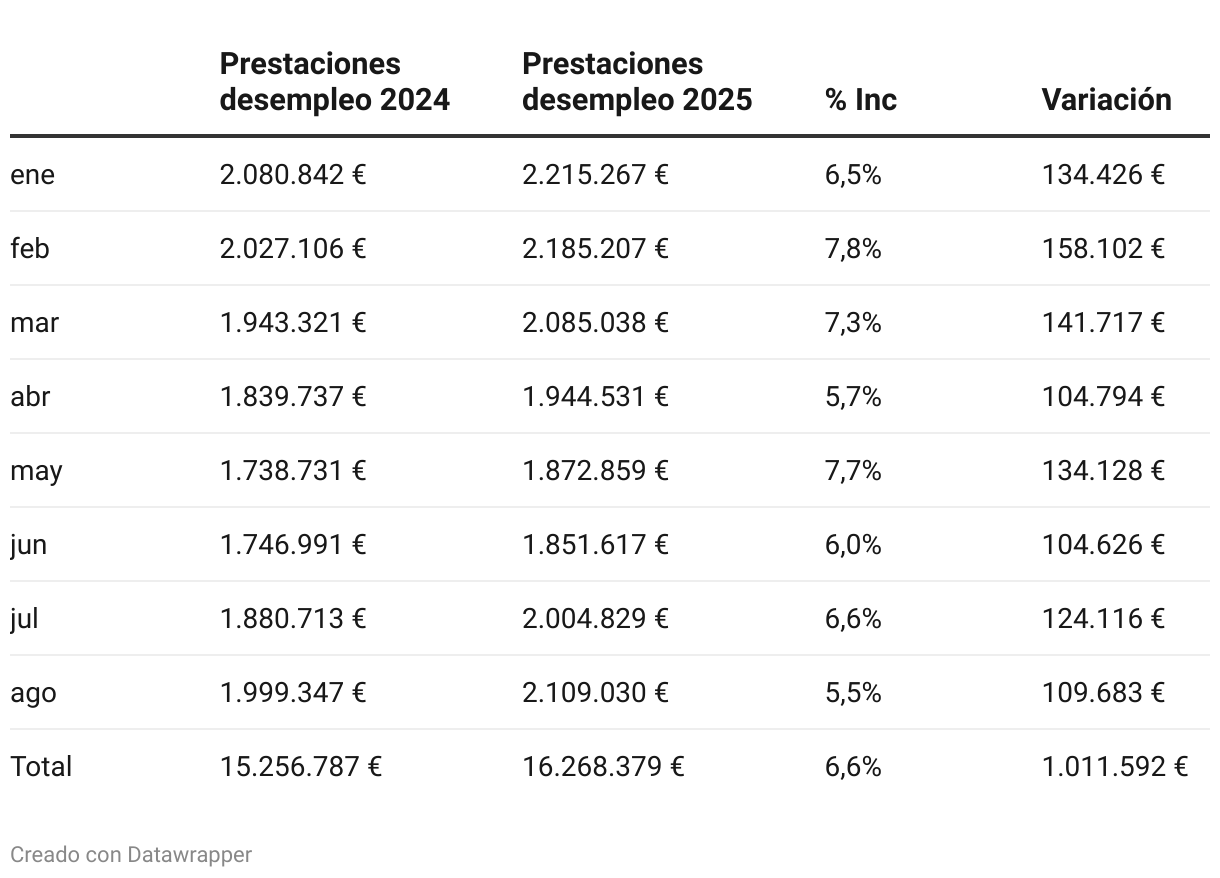Viewport: 1220px width, 878px height.
Task: Click the 7,3% increase cell for March
Action: 853,323
